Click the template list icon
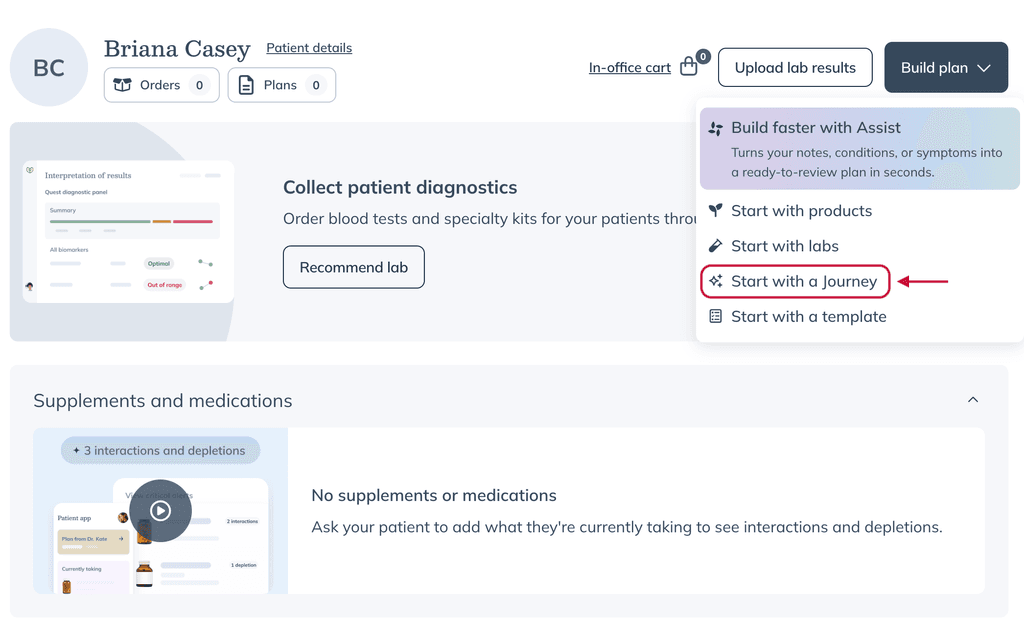 coord(716,316)
